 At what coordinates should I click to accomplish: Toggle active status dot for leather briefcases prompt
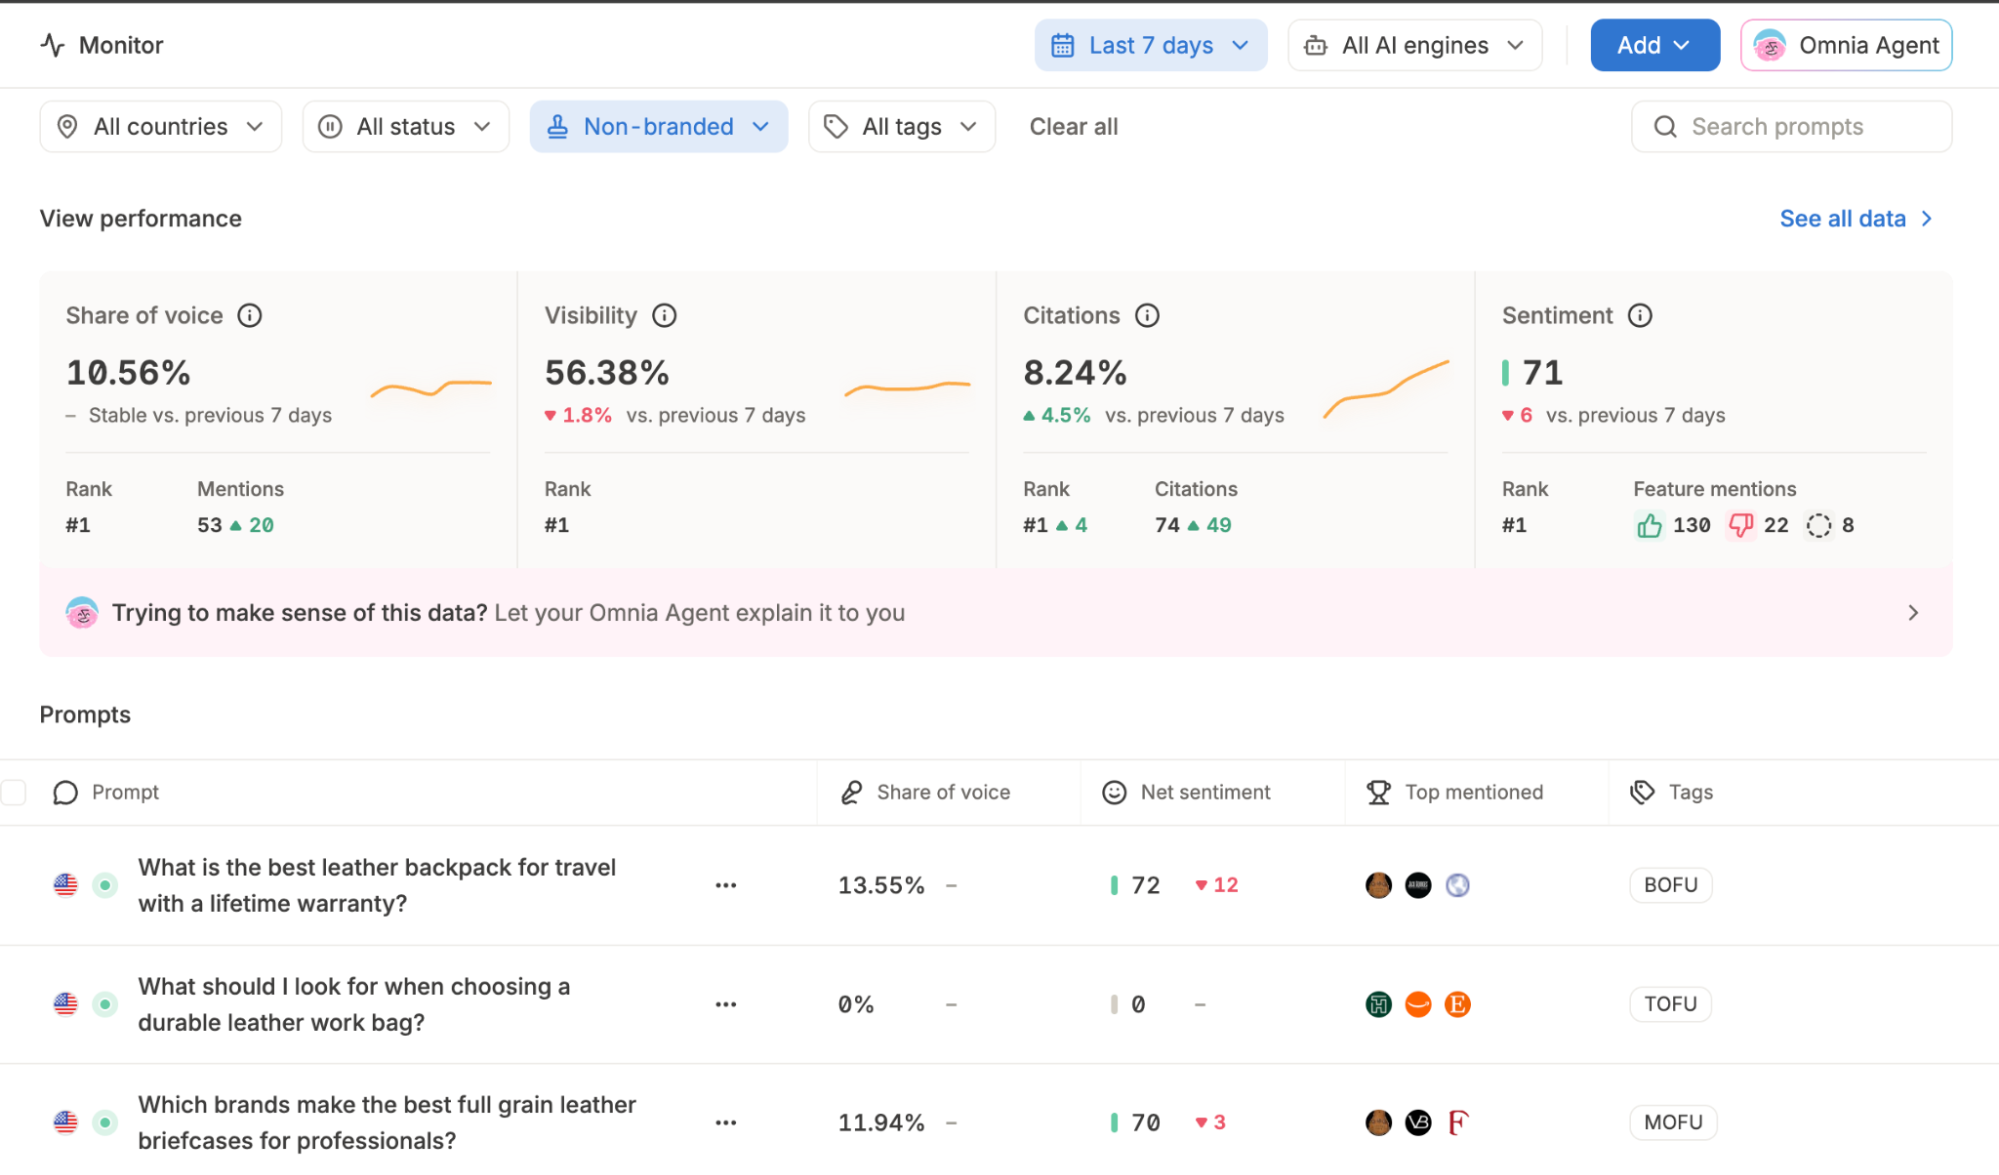105,1122
